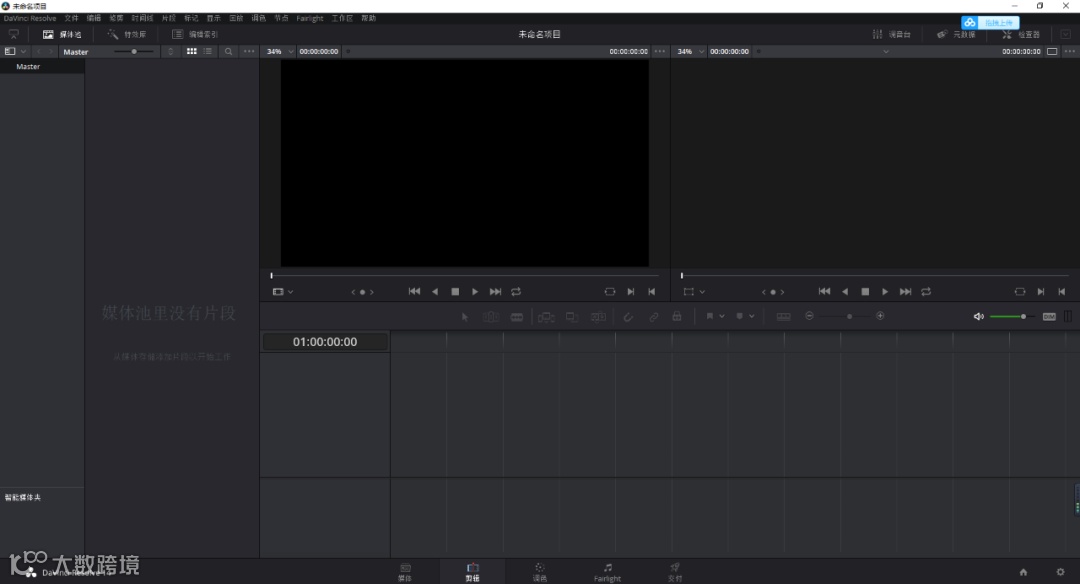Toggle the bin list sidebar layout icon
The width and height of the screenshot is (1080, 584).
tap(10, 52)
